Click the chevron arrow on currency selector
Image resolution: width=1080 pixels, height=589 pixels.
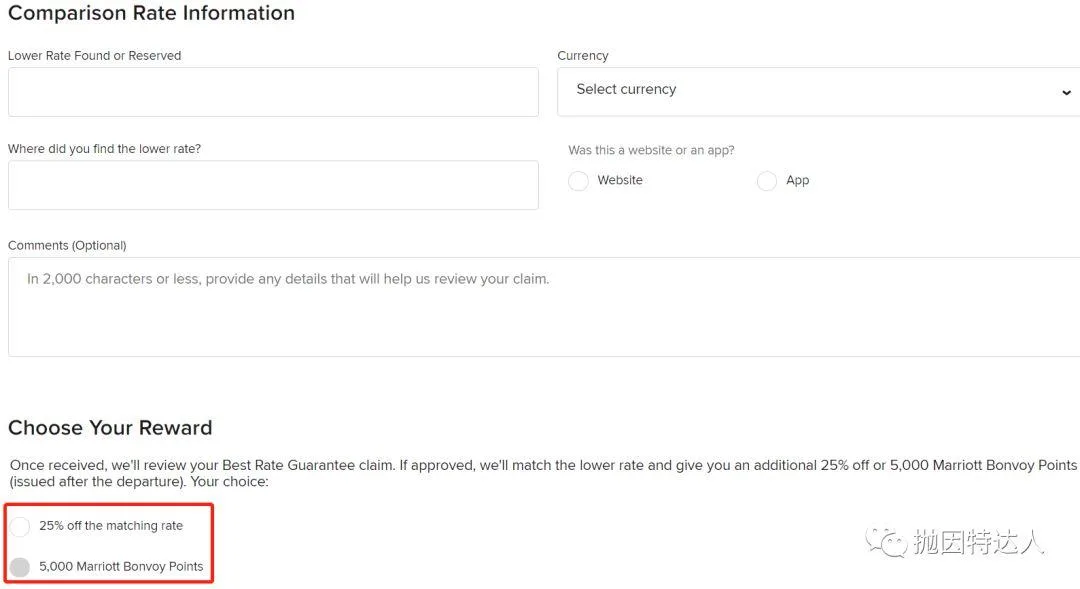(x=1066, y=92)
